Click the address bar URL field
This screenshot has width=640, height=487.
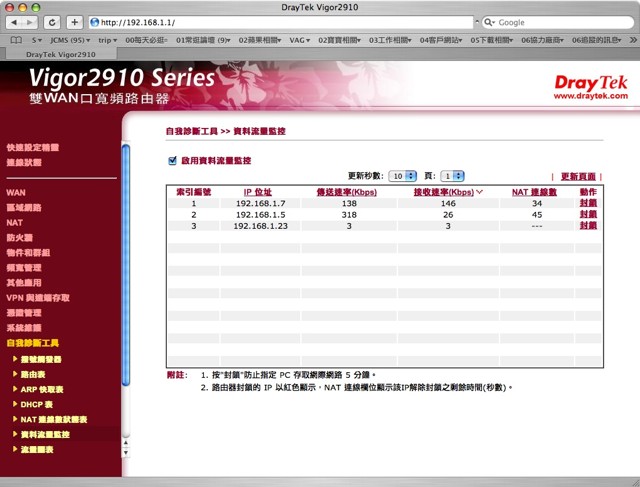coord(281,22)
